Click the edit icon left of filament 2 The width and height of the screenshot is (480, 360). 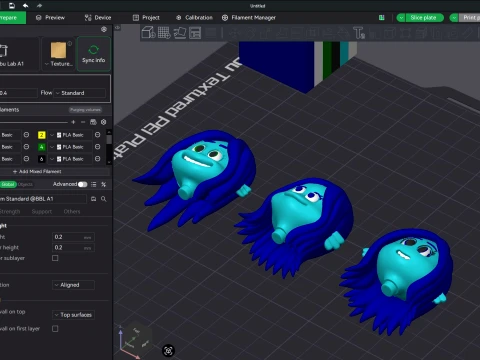click(26, 135)
